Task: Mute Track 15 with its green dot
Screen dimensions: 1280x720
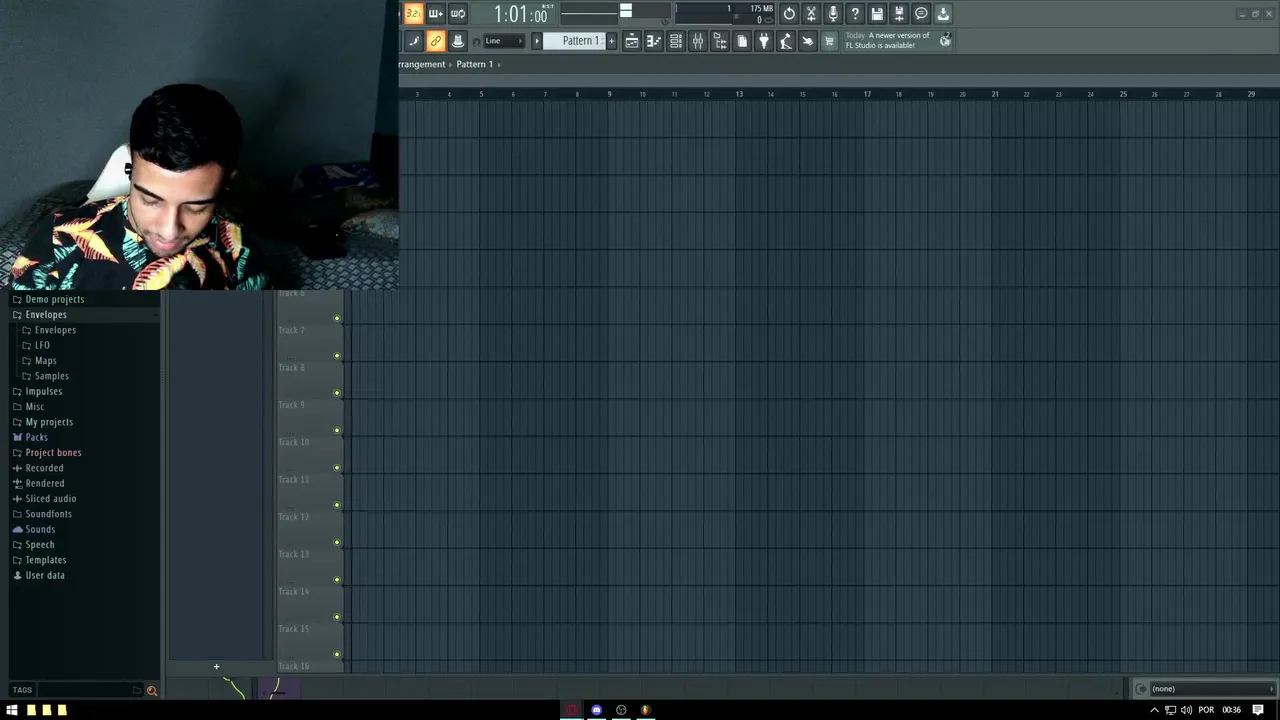Action: 337,654
